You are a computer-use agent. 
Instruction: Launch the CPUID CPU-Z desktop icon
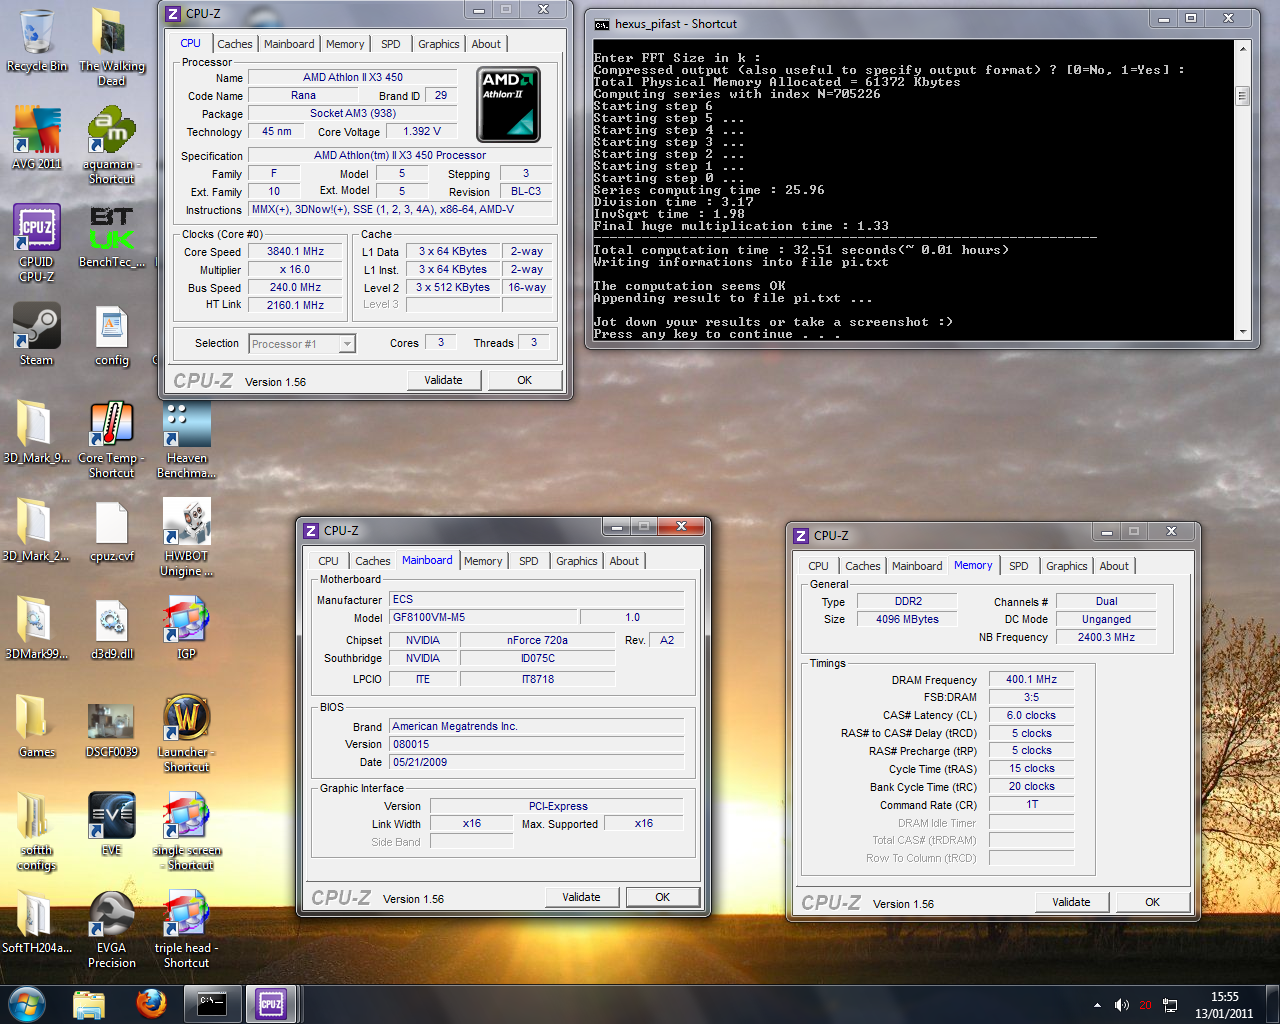[36, 241]
